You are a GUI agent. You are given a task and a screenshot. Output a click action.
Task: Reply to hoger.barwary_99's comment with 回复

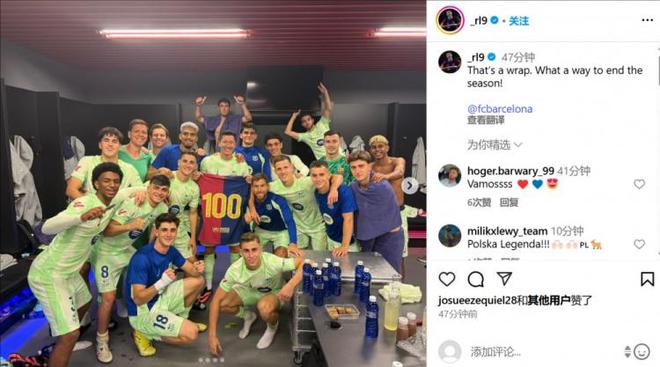click(508, 202)
